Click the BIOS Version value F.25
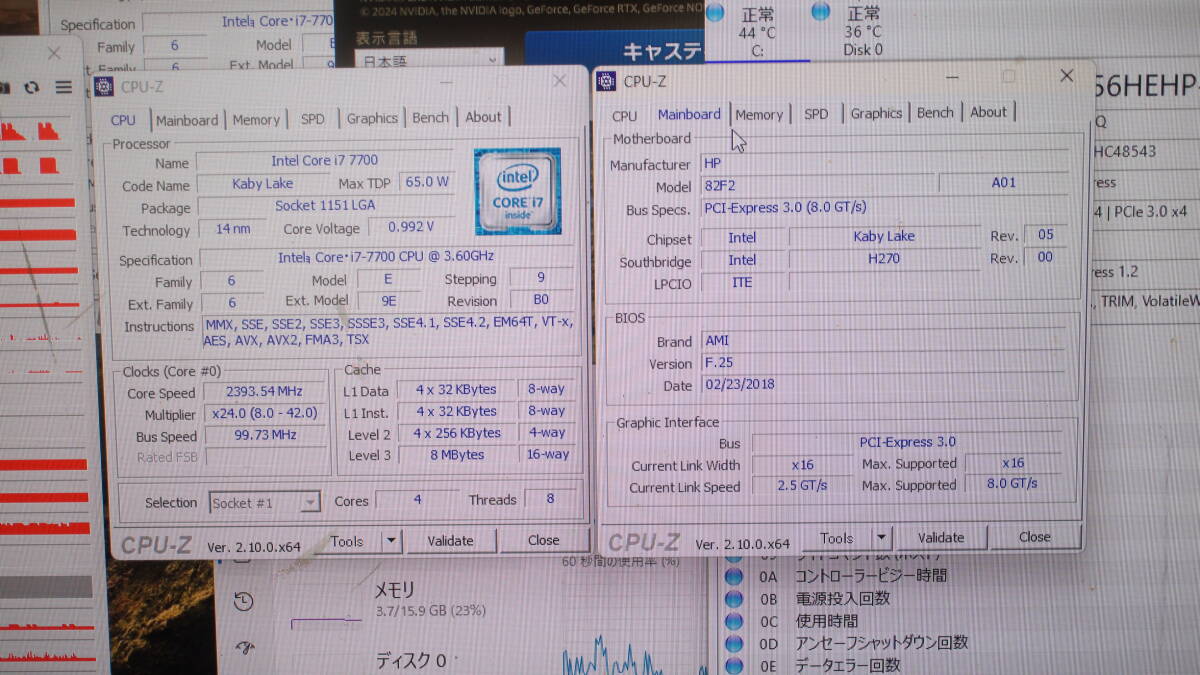 884,363
